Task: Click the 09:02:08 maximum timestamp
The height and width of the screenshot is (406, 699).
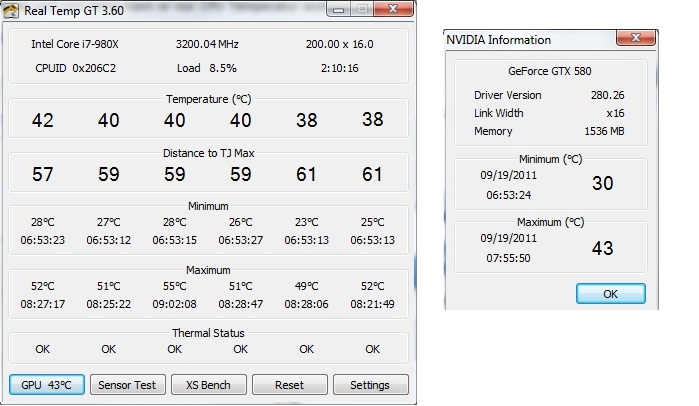Action: click(175, 304)
